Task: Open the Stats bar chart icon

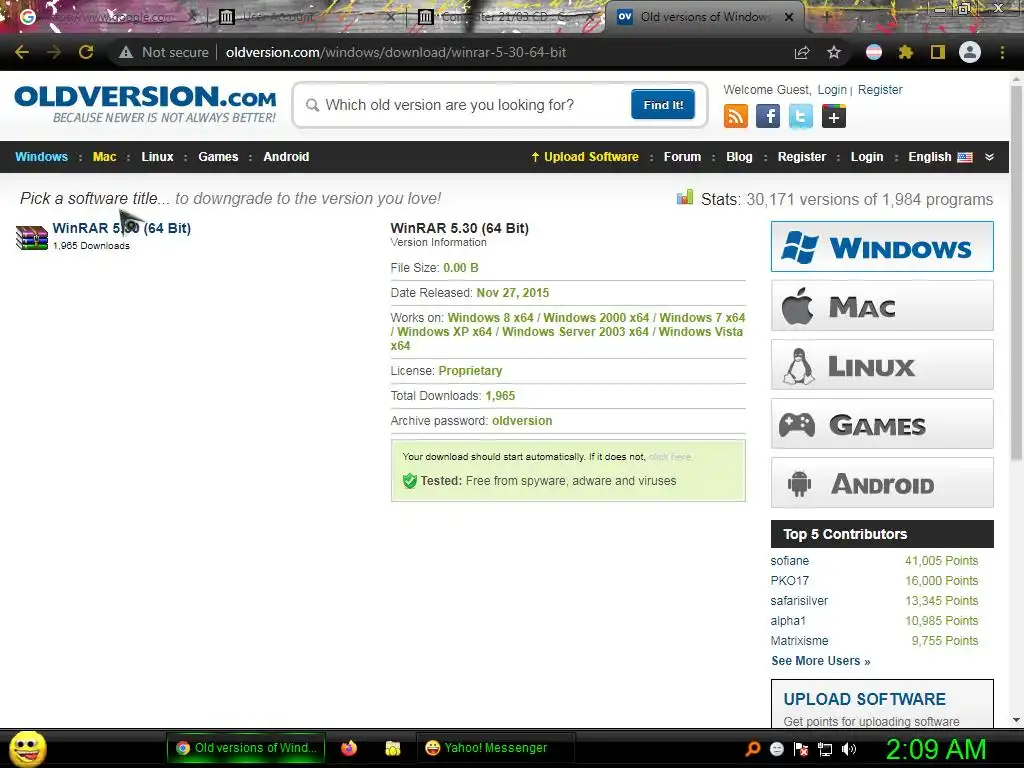Action: (684, 197)
